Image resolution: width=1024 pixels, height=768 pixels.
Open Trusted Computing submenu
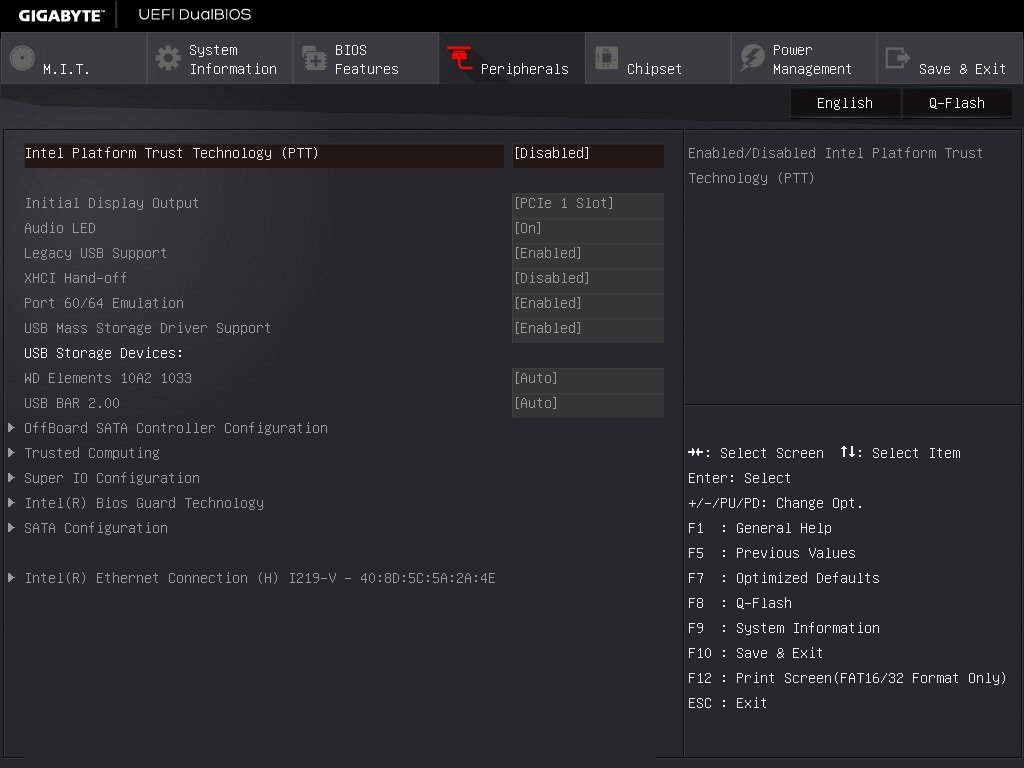[x=91, y=453]
